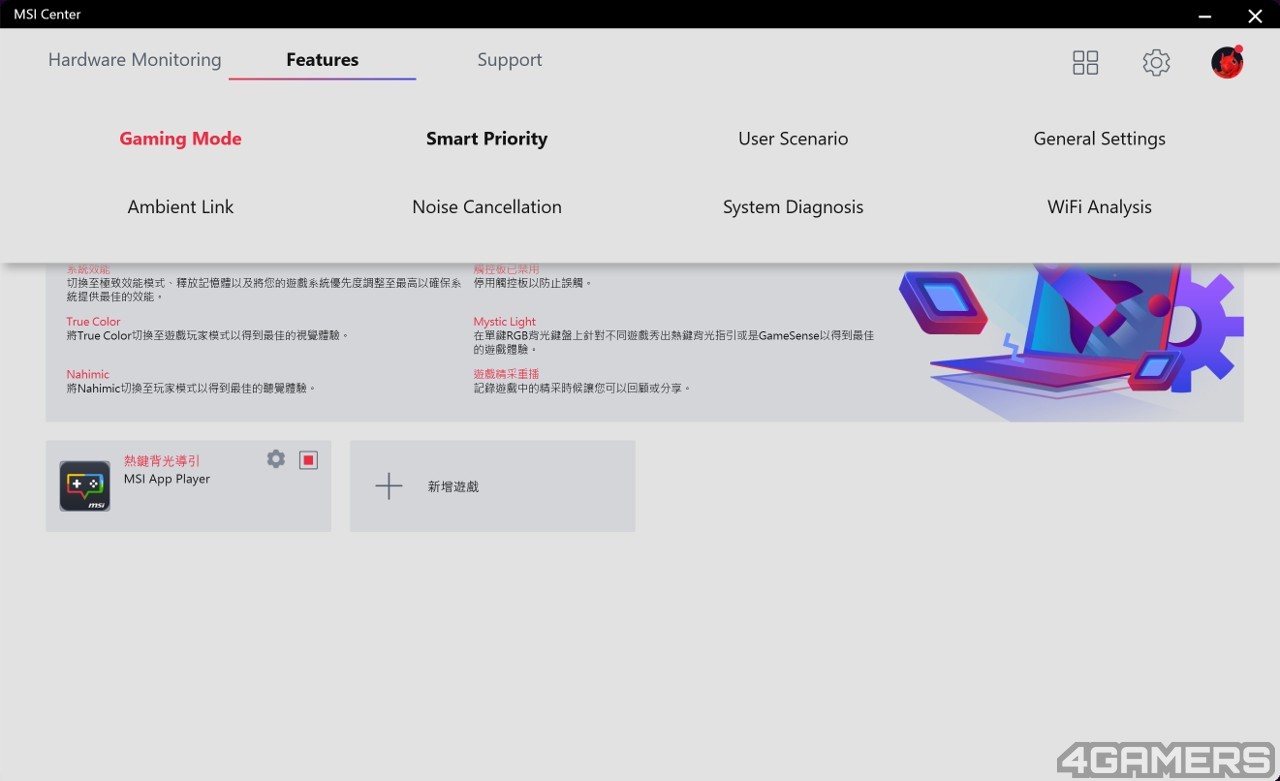Open WiFi Analysis feature
Image resolution: width=1280 pixels, height=781 pixels.
point(1100,207)
